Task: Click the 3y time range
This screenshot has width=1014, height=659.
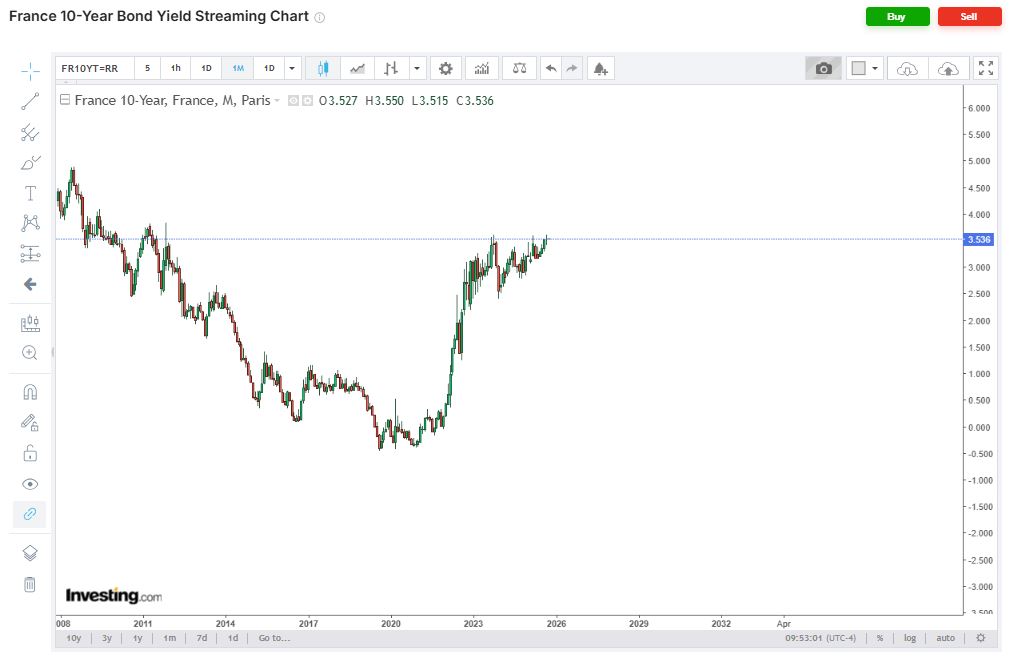Action: coord(107,638)
